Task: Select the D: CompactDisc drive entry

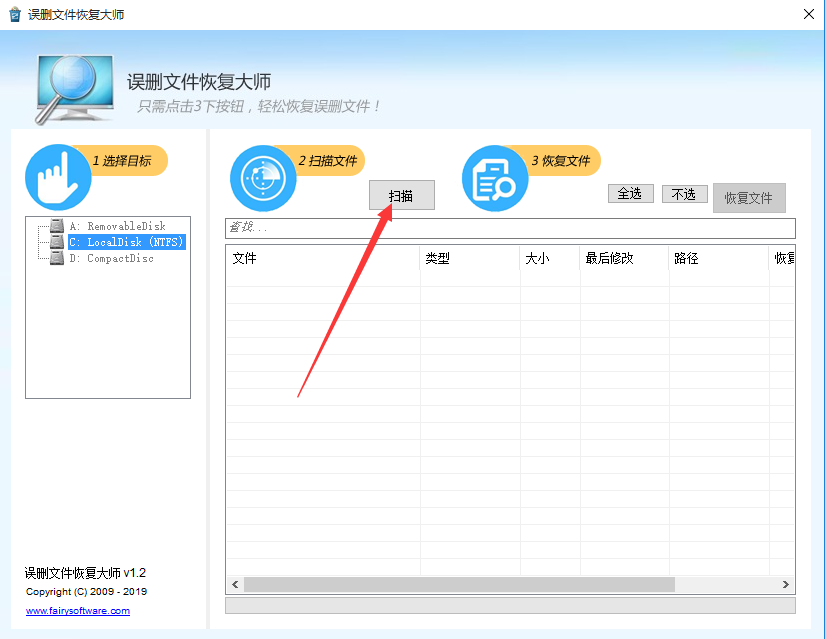Action: pyautogui.click(x=110, y=256)
